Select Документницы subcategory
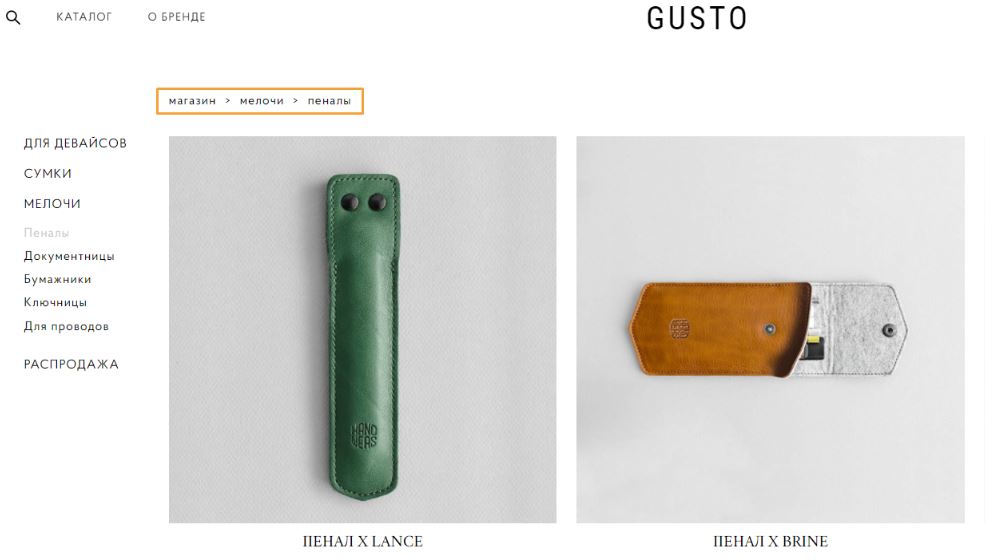This screenshot has width=985, height=560. [69, 256]
